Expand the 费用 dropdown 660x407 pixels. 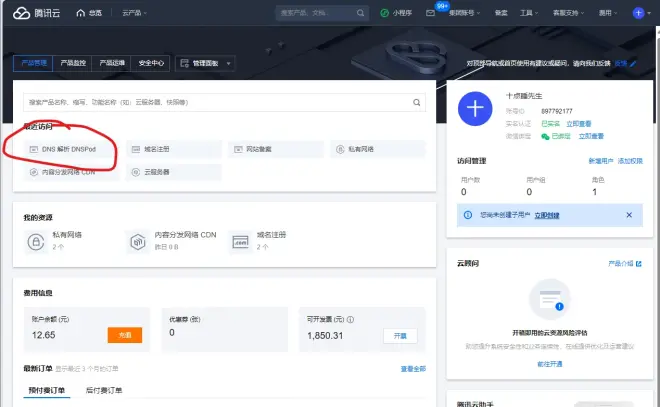(x=608, y=13)
